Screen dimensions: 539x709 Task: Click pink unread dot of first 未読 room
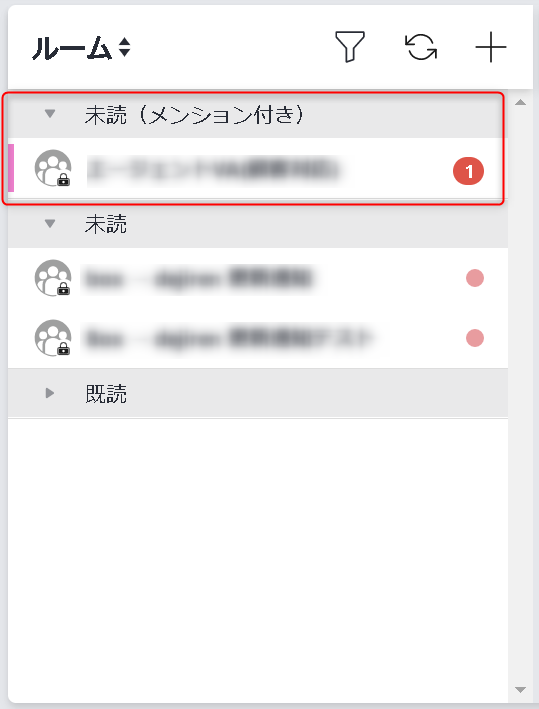pyautogui.click(x=475, y=278)
